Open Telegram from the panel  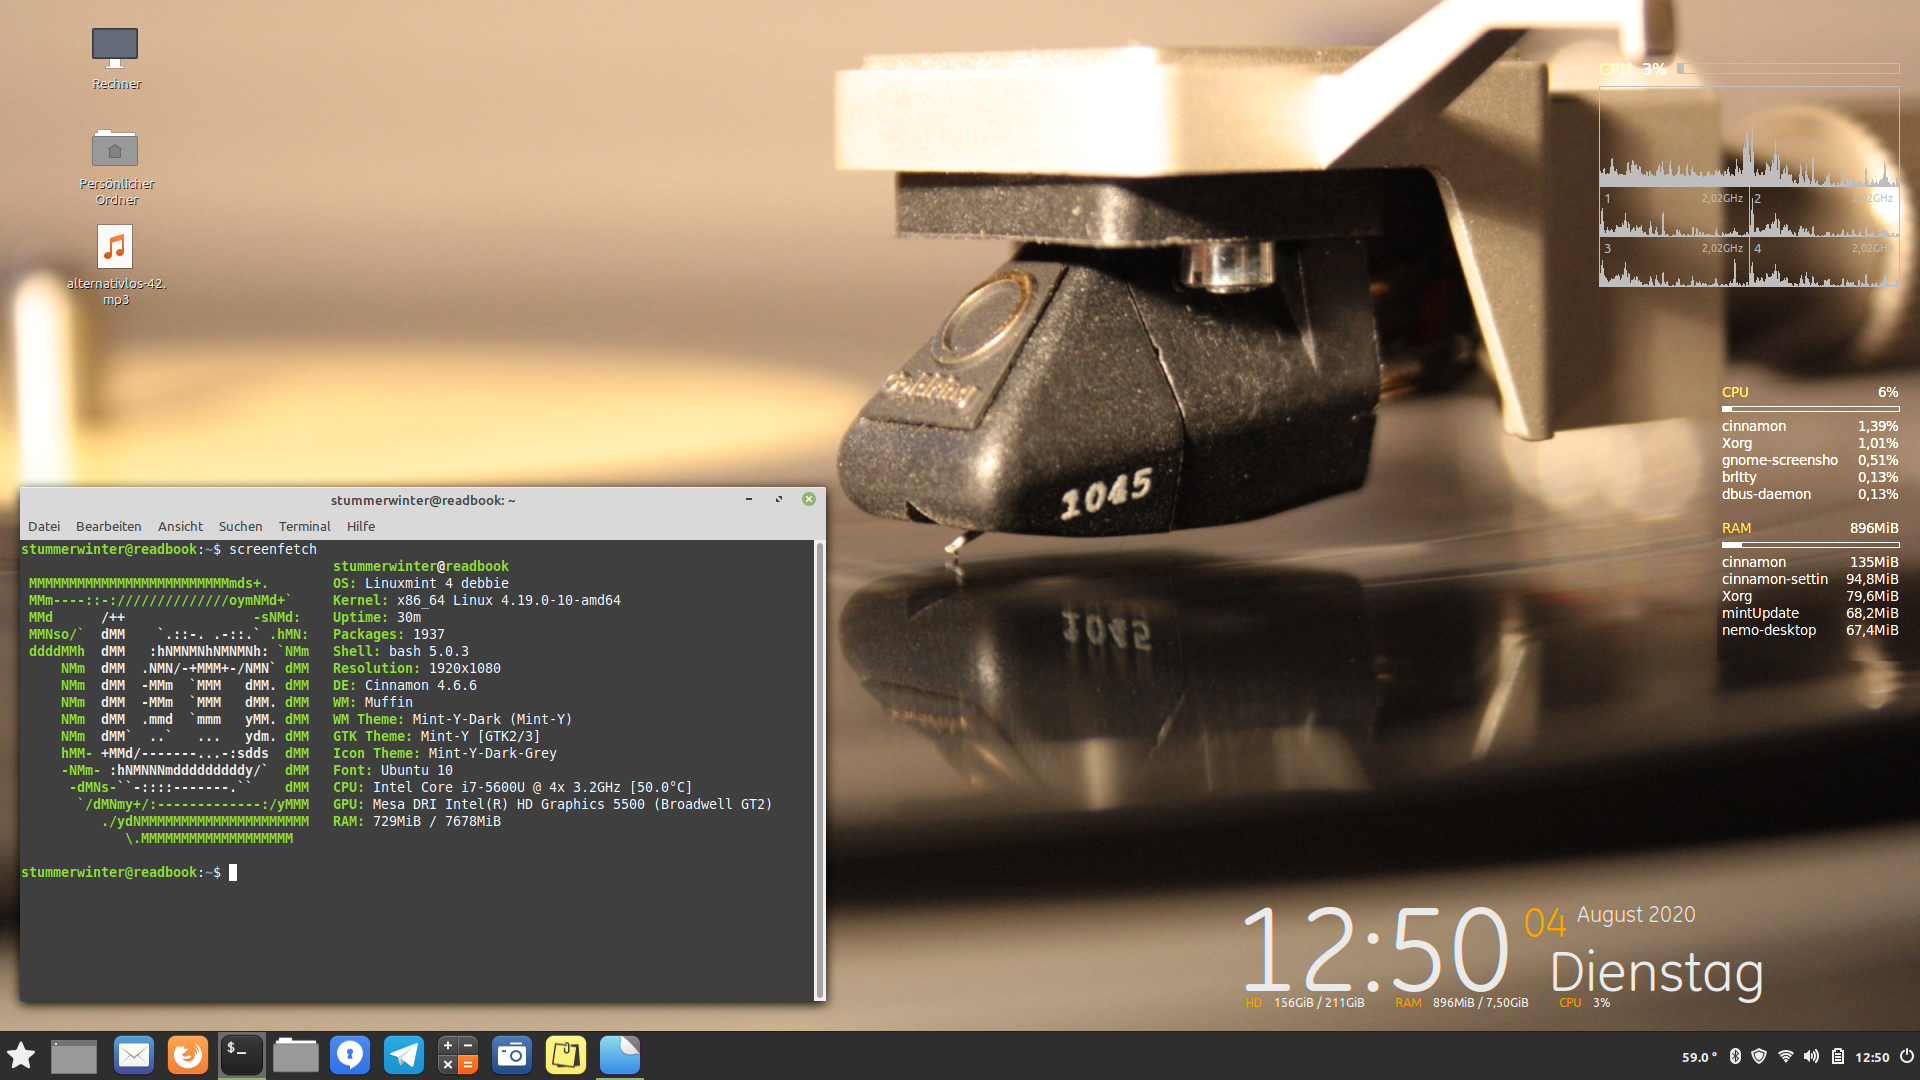[x=404, y=1055]
